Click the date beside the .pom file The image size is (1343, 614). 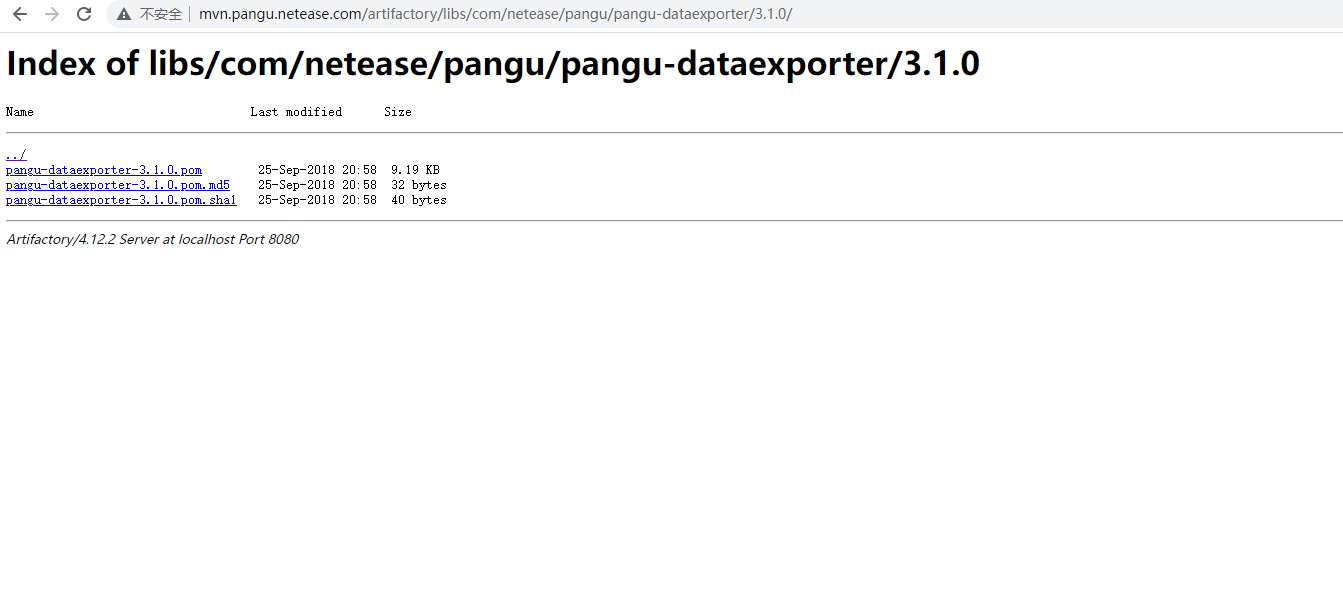pos(317,170)
